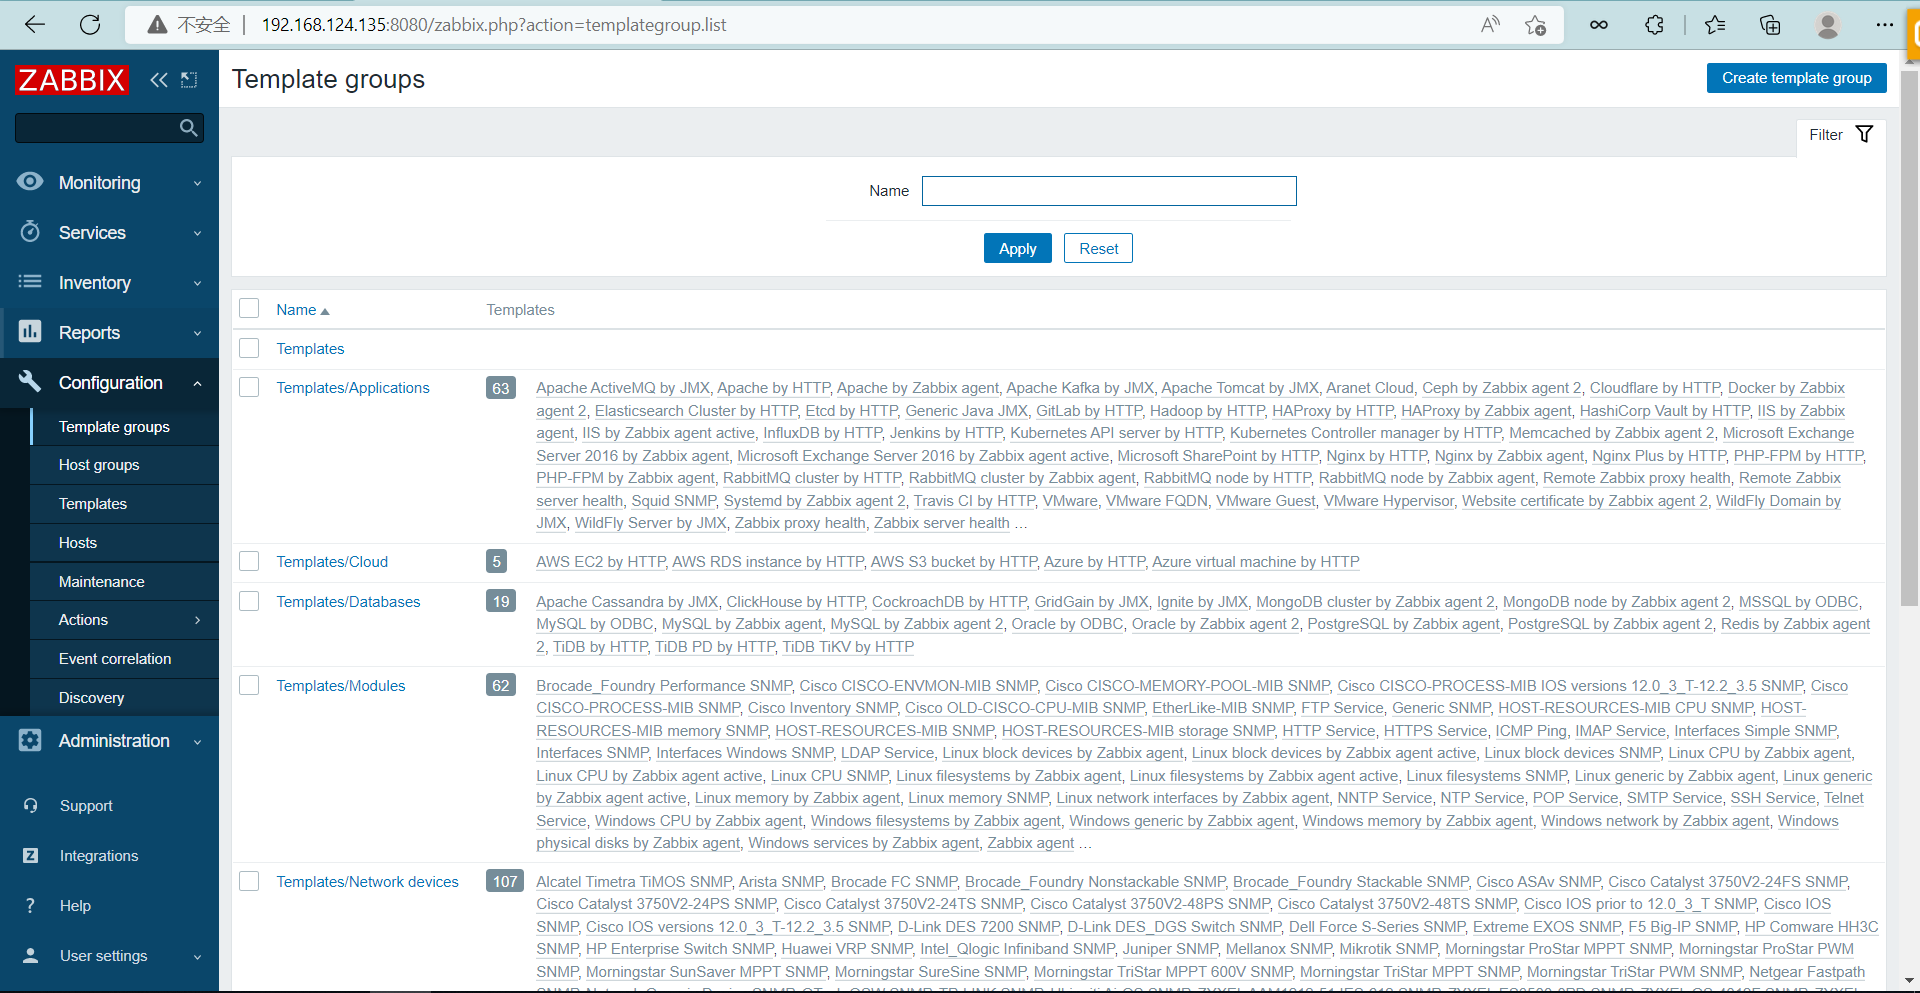Click the browser address bar URL
Screen dimensions: 1920x993
coord(494,25)
